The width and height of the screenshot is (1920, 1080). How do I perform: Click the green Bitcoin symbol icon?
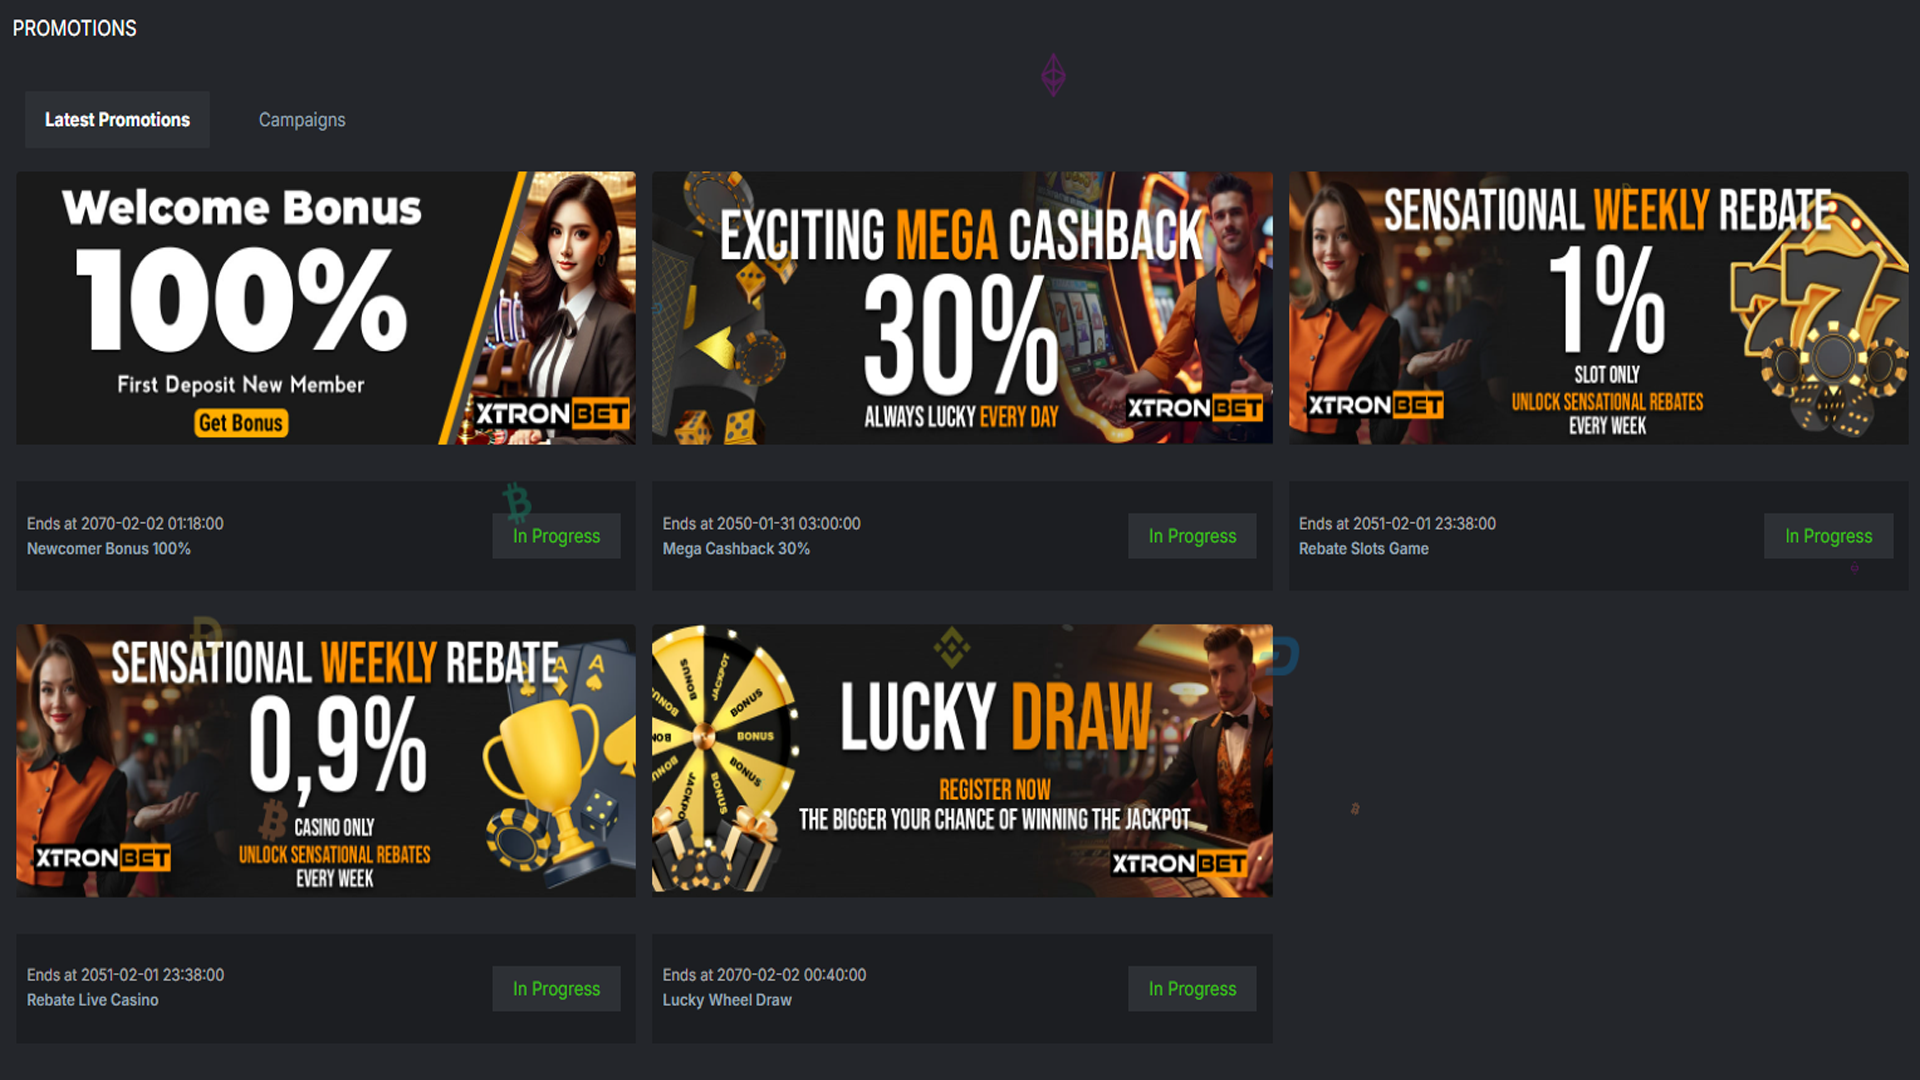click(x=517, y=503)
